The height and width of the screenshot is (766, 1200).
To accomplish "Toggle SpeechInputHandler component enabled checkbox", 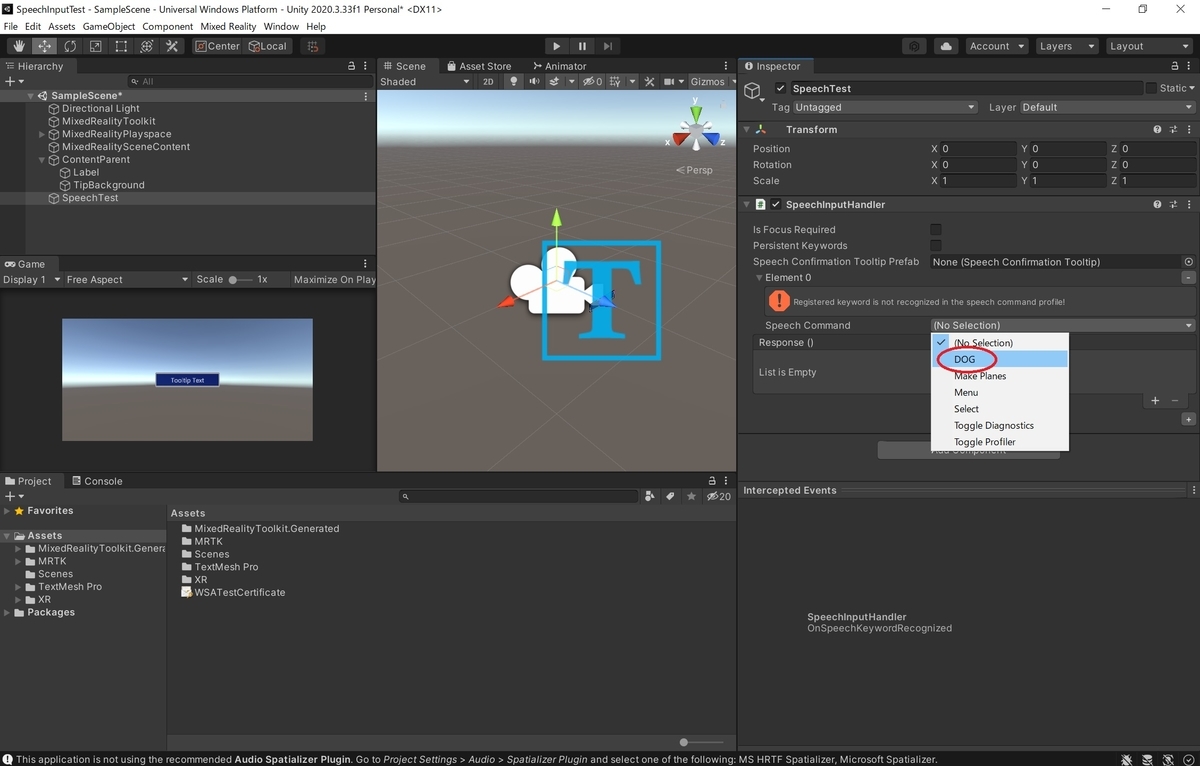I will tap(775, 205).
